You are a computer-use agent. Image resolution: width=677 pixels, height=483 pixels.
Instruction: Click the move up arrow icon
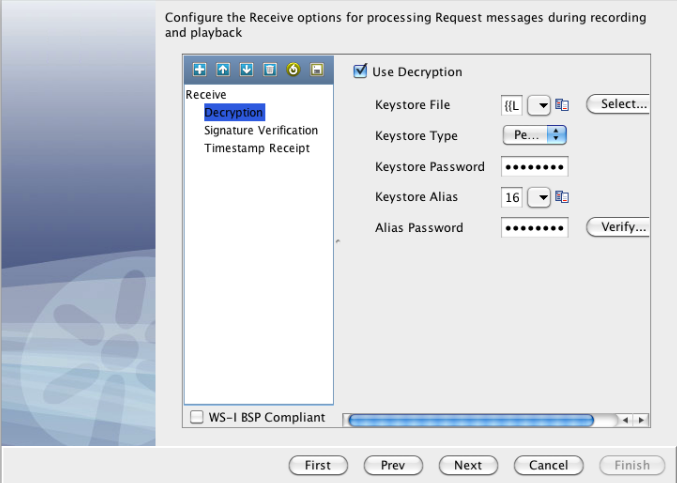point(223,70)
